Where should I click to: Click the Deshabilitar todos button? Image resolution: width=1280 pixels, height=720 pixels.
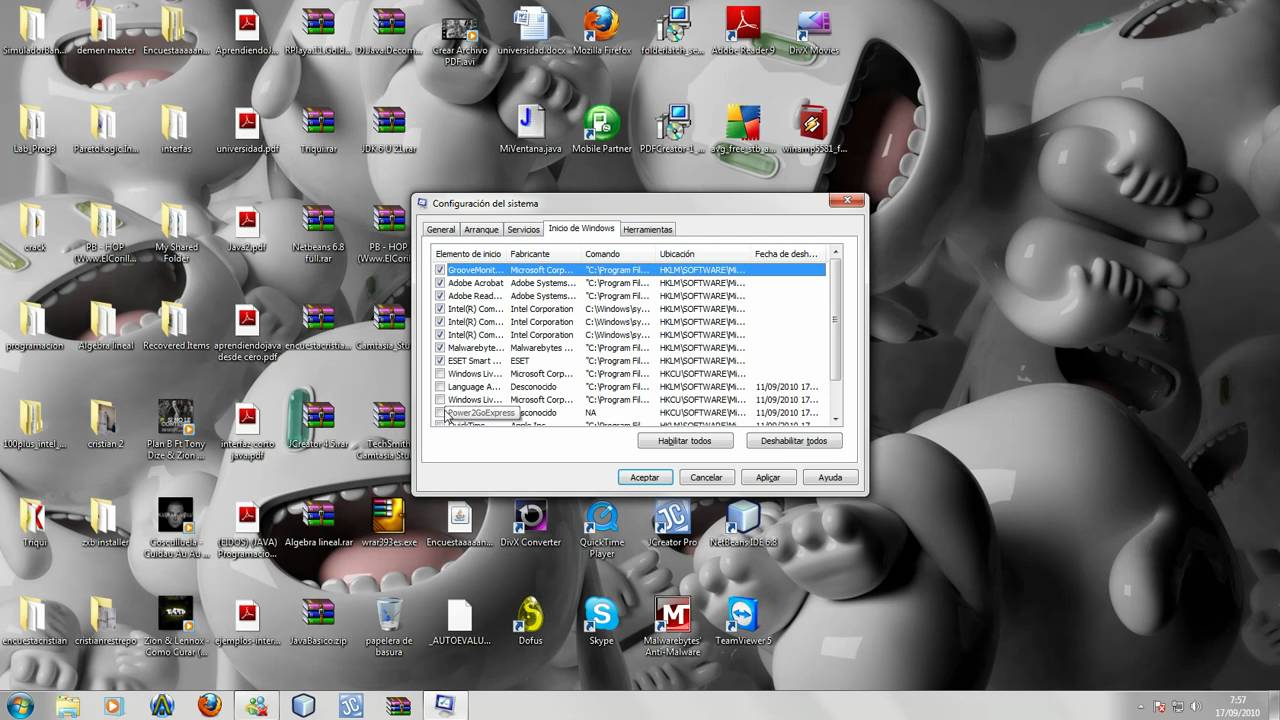[x=794, y=441]
